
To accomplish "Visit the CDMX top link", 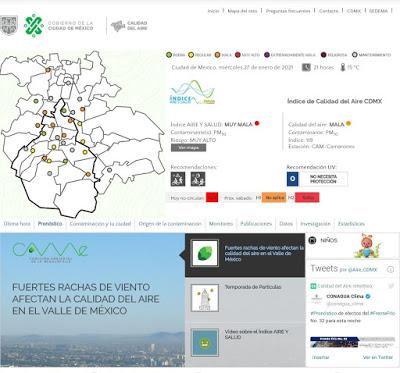I will point(354,11).
